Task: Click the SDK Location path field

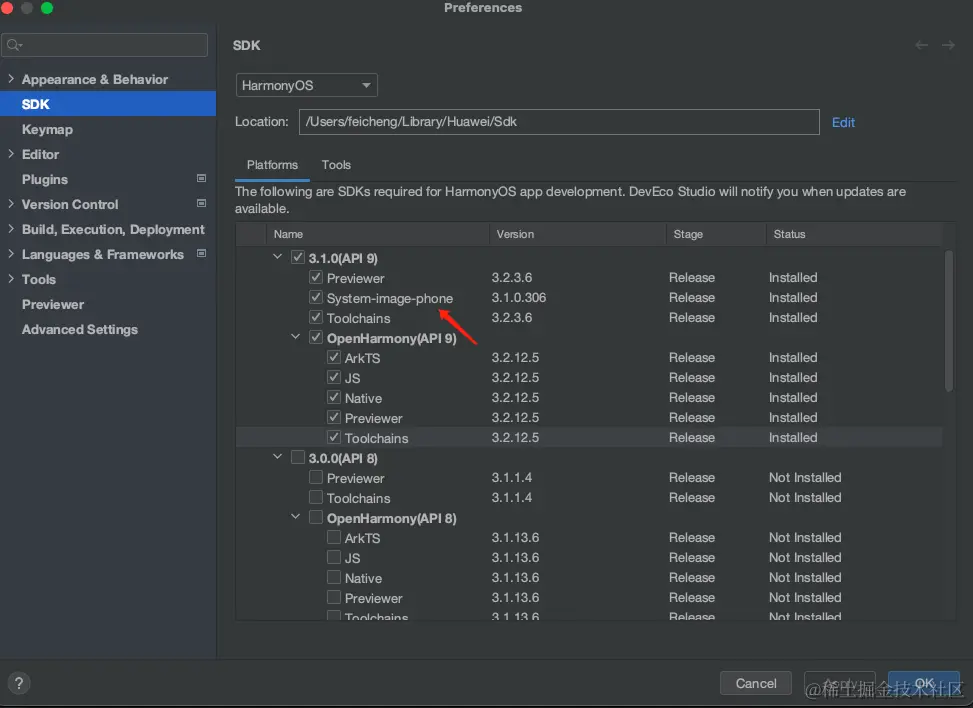Action: click(558, 122)
